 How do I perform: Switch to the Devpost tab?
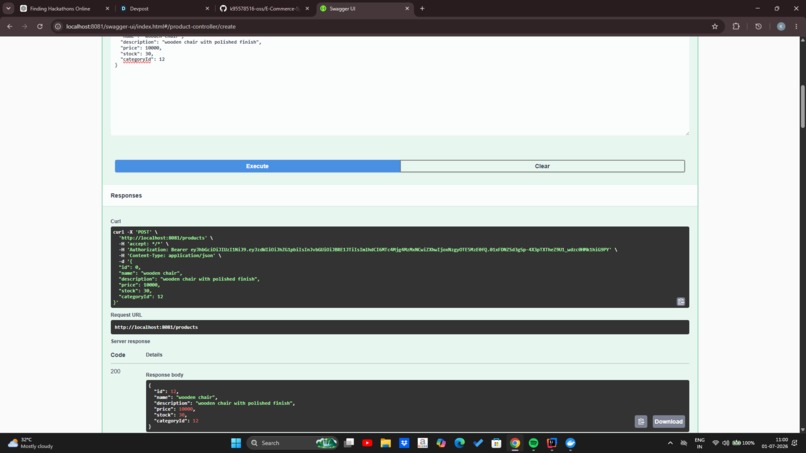(139, 9)
